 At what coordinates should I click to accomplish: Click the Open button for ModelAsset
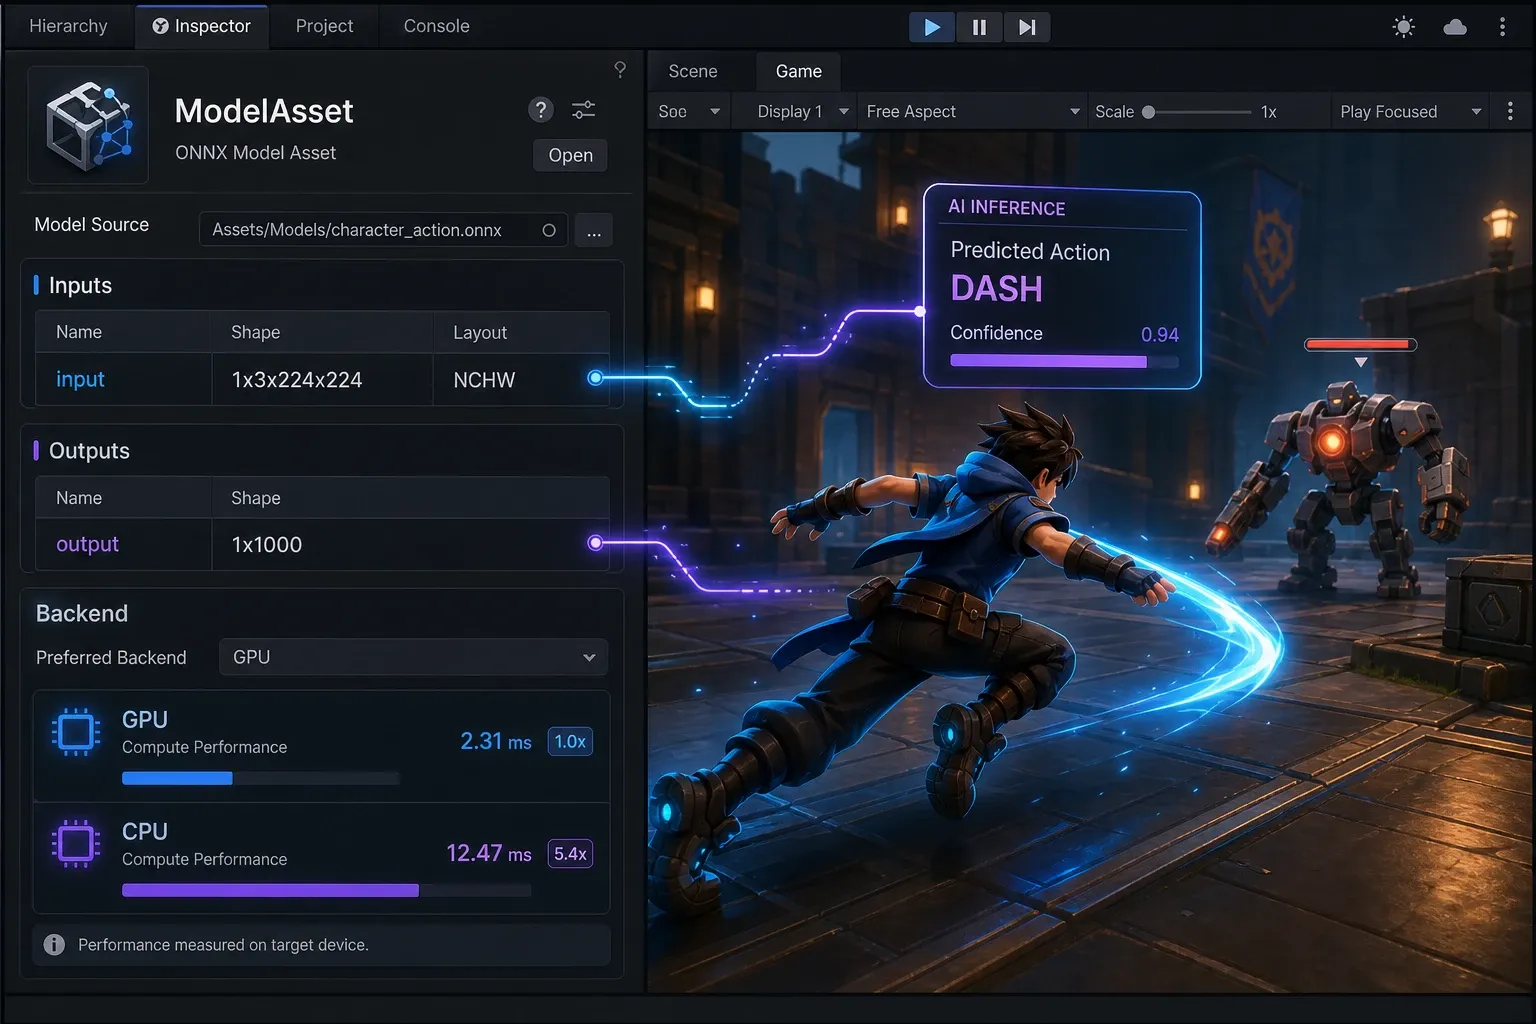point(570,155)
